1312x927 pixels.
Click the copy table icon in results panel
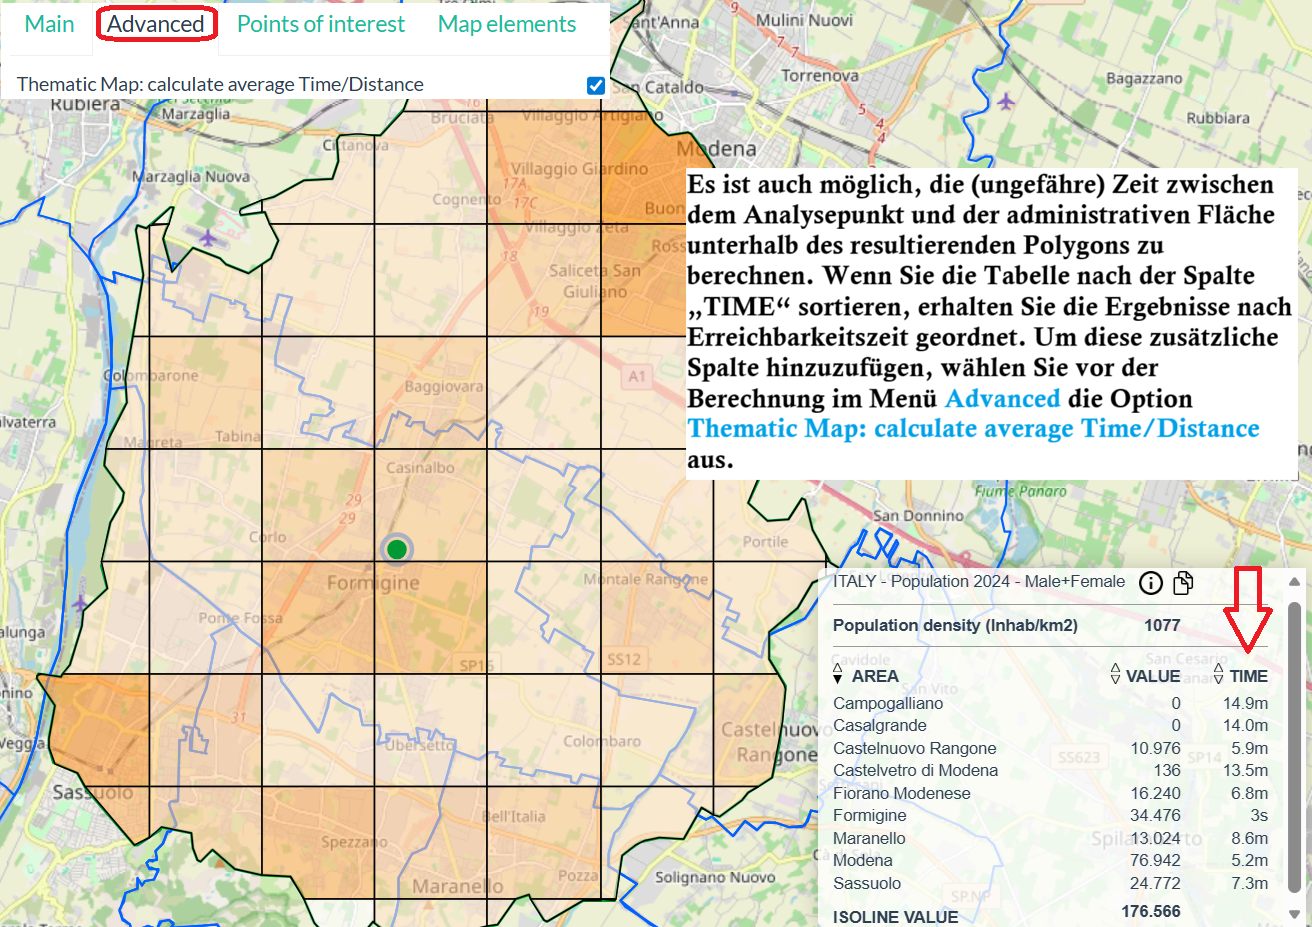(1183, 583)
